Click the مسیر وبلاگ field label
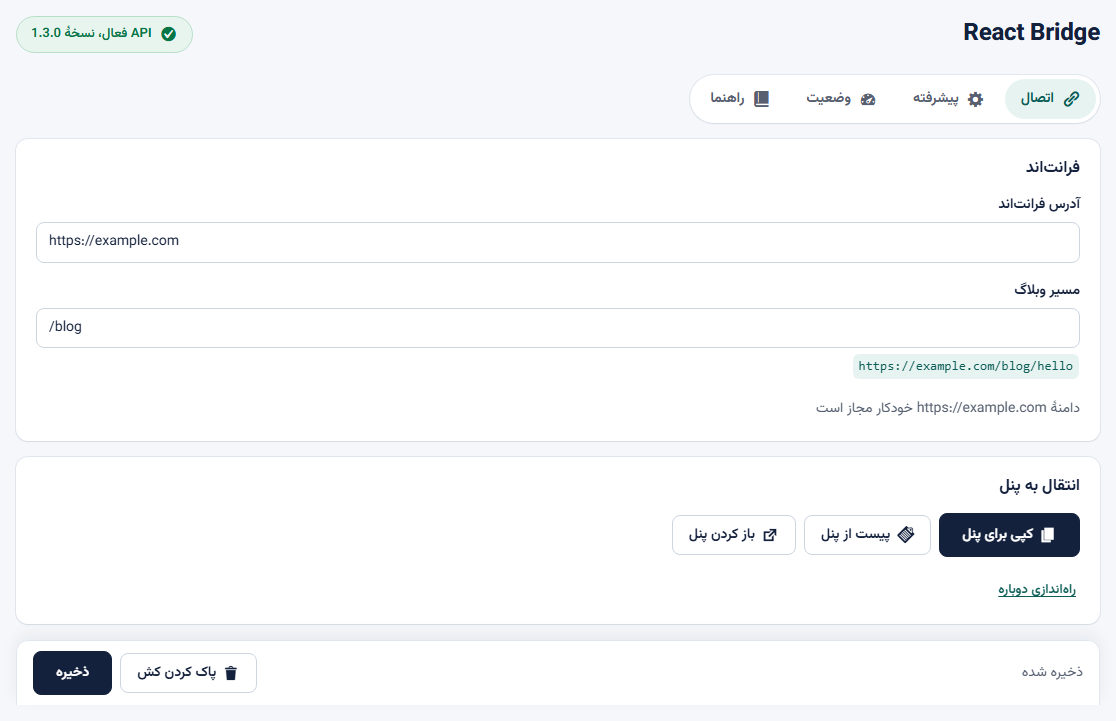This screenshot has height=721, width=1116. 1047,290
